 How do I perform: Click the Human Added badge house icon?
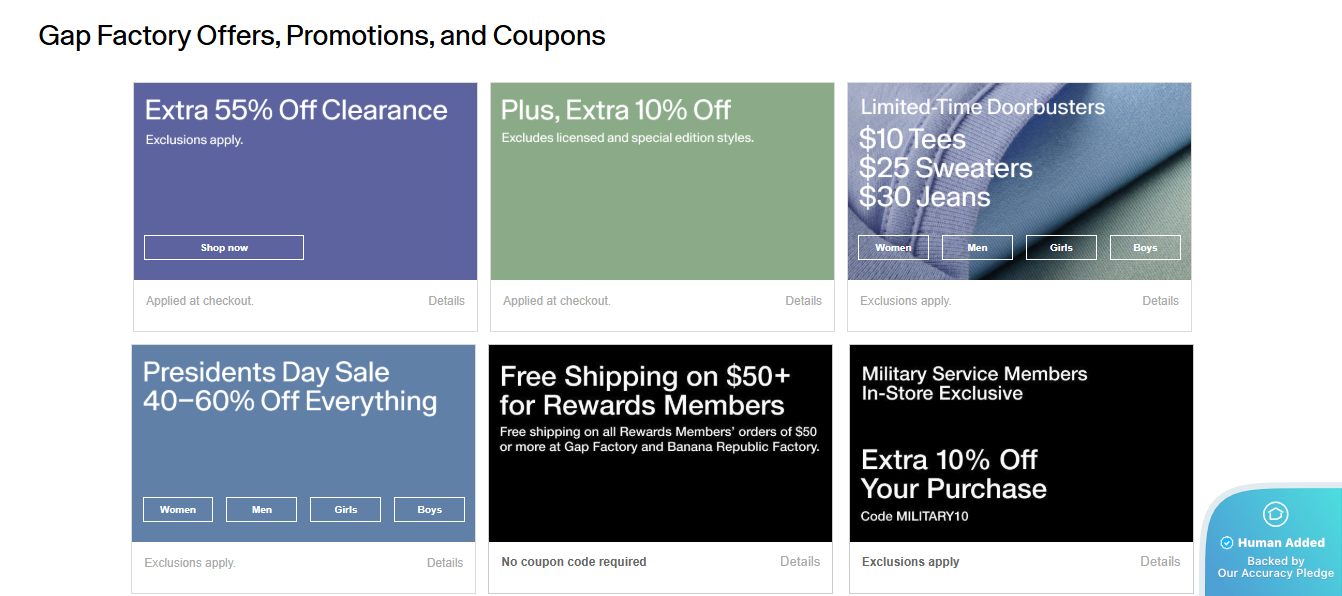1275,514
